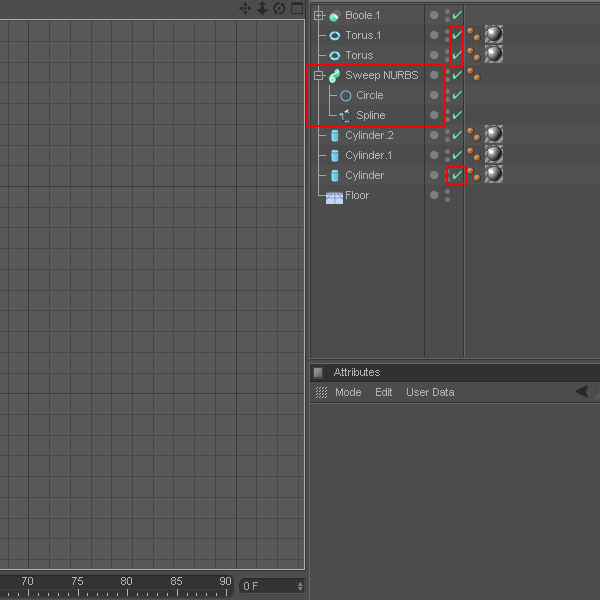Select the Sweep NURBS object name
Screen dimensions: 600x600
click(x=382, y=75)
